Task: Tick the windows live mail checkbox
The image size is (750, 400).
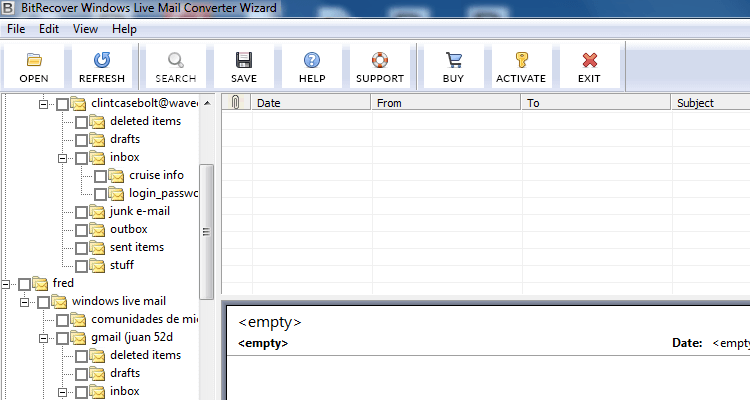Action: [44, 302]
